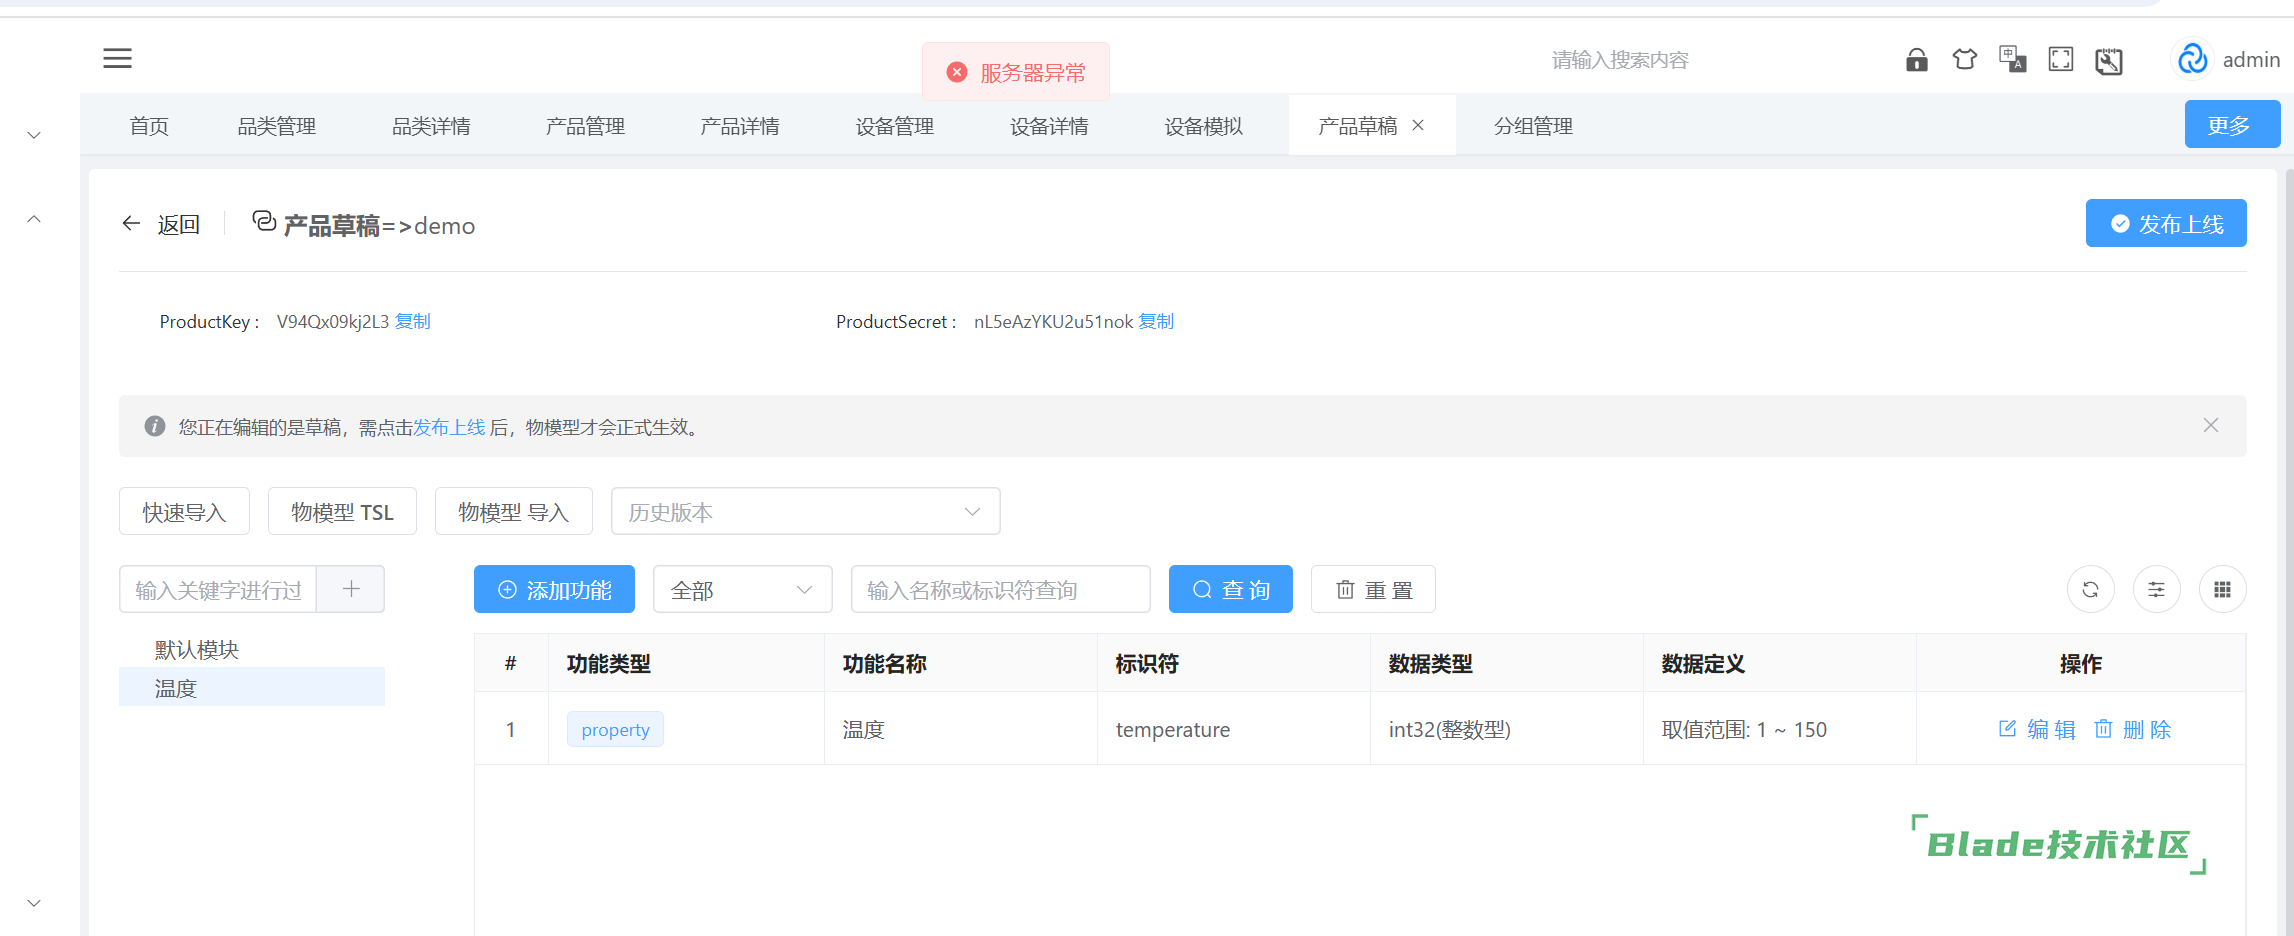Switch to the 产品管理 tab
Viewport: 2294px width, 936px height.
point(585,126)
